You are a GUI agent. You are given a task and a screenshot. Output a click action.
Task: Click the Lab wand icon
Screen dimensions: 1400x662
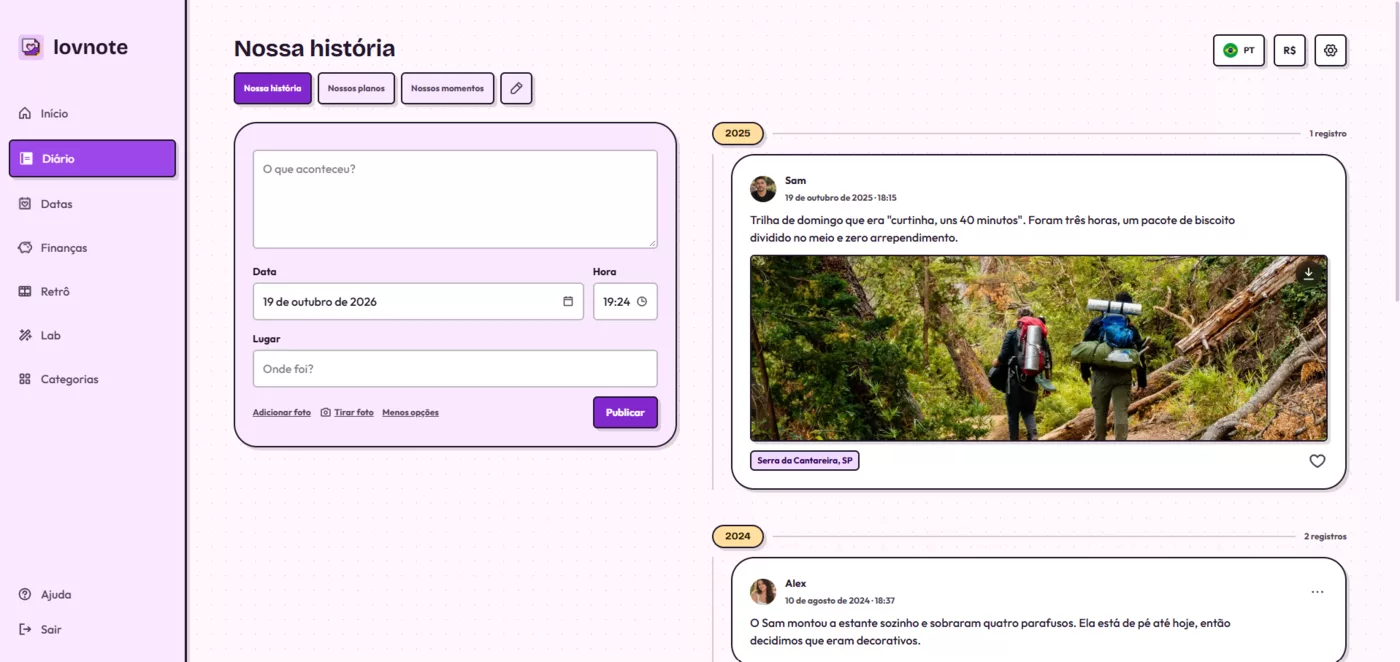pos(25,336)
